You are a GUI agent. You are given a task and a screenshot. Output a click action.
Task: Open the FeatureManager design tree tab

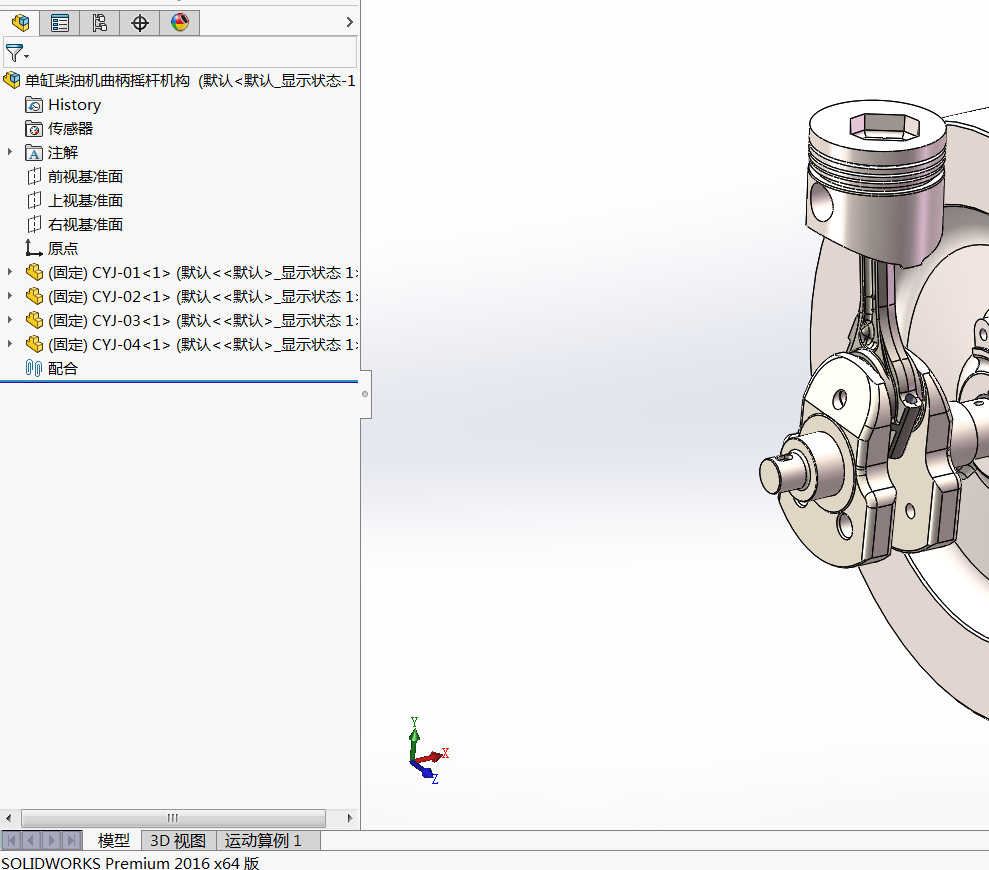[20, 23]
